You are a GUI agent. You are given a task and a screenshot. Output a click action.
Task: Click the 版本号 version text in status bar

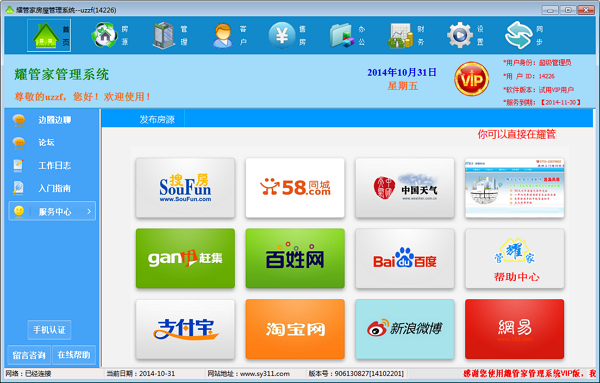(356, 373)
